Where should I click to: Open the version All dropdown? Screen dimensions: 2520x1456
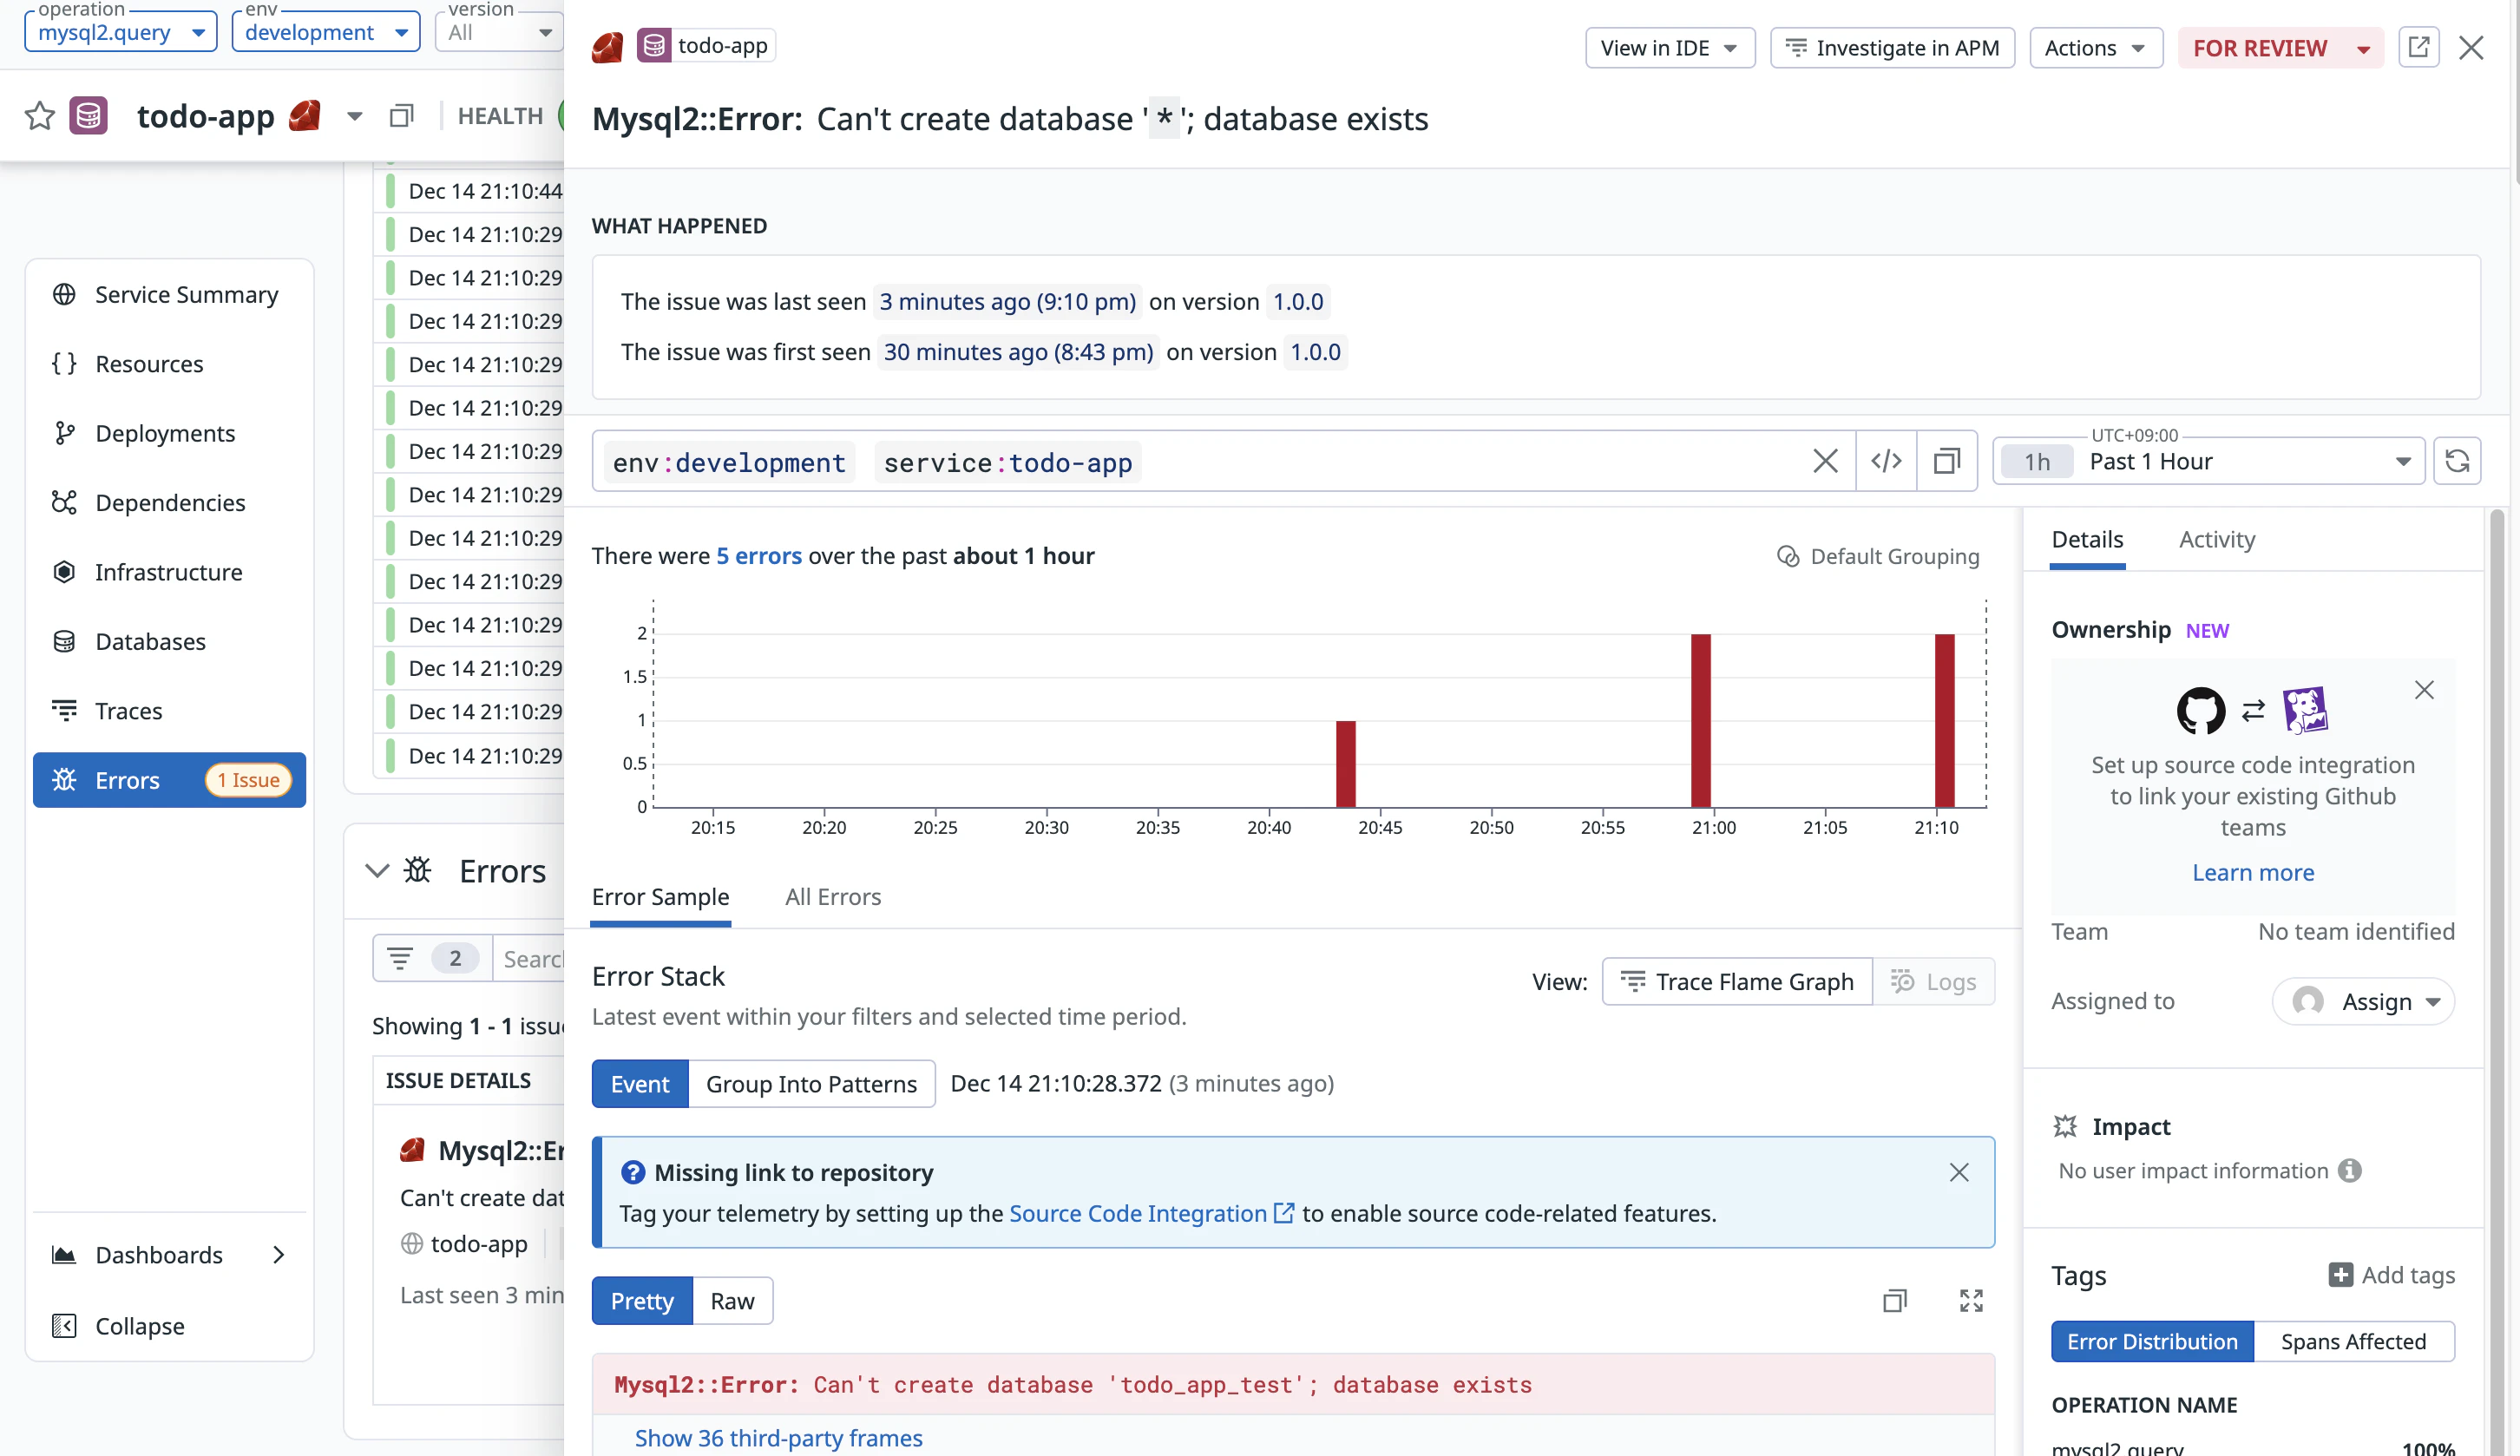point(500,32)
